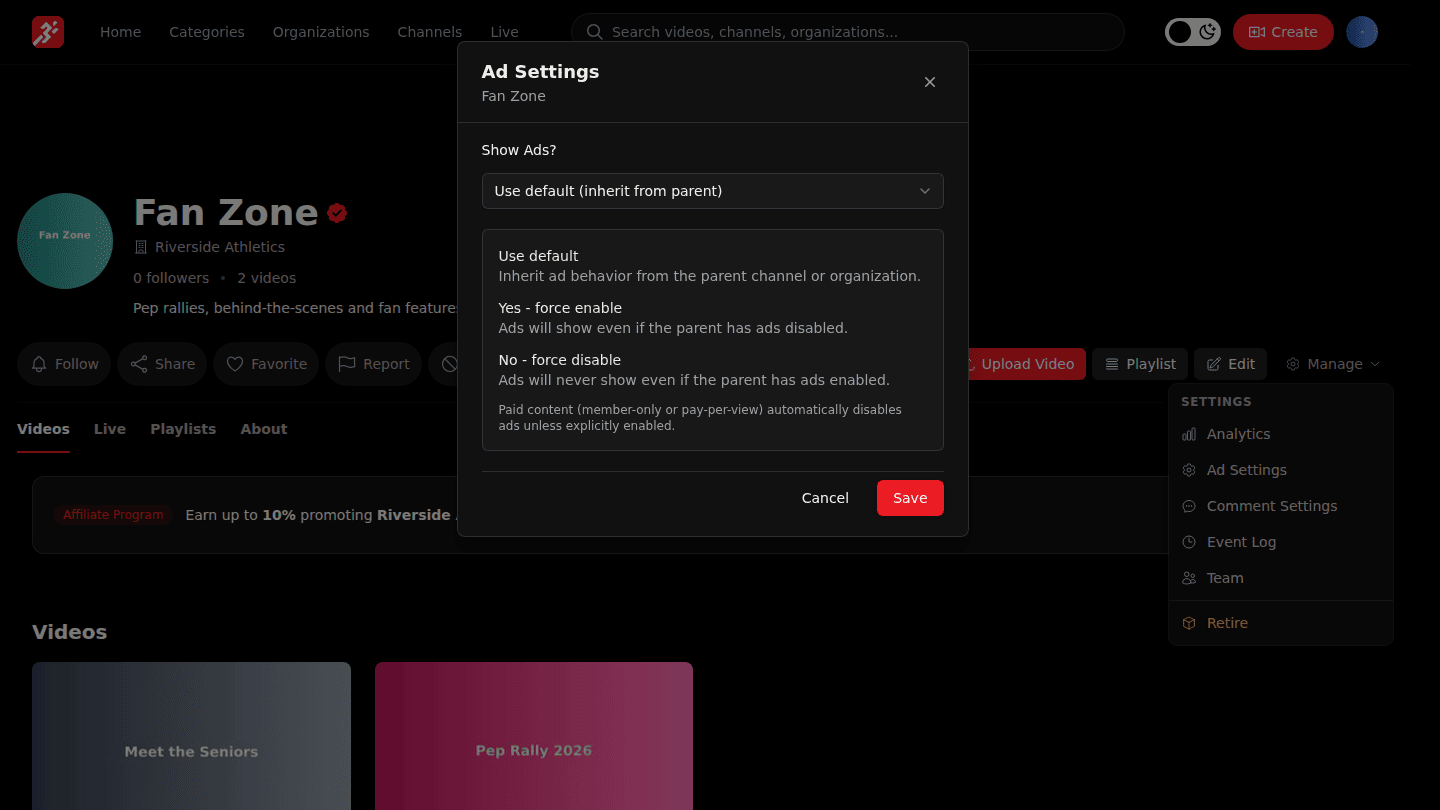Open Channels in the navbar
Image resolution: width=1440 pixels, height=810 pixels.
pyautogui.click(x=430, y=32)
